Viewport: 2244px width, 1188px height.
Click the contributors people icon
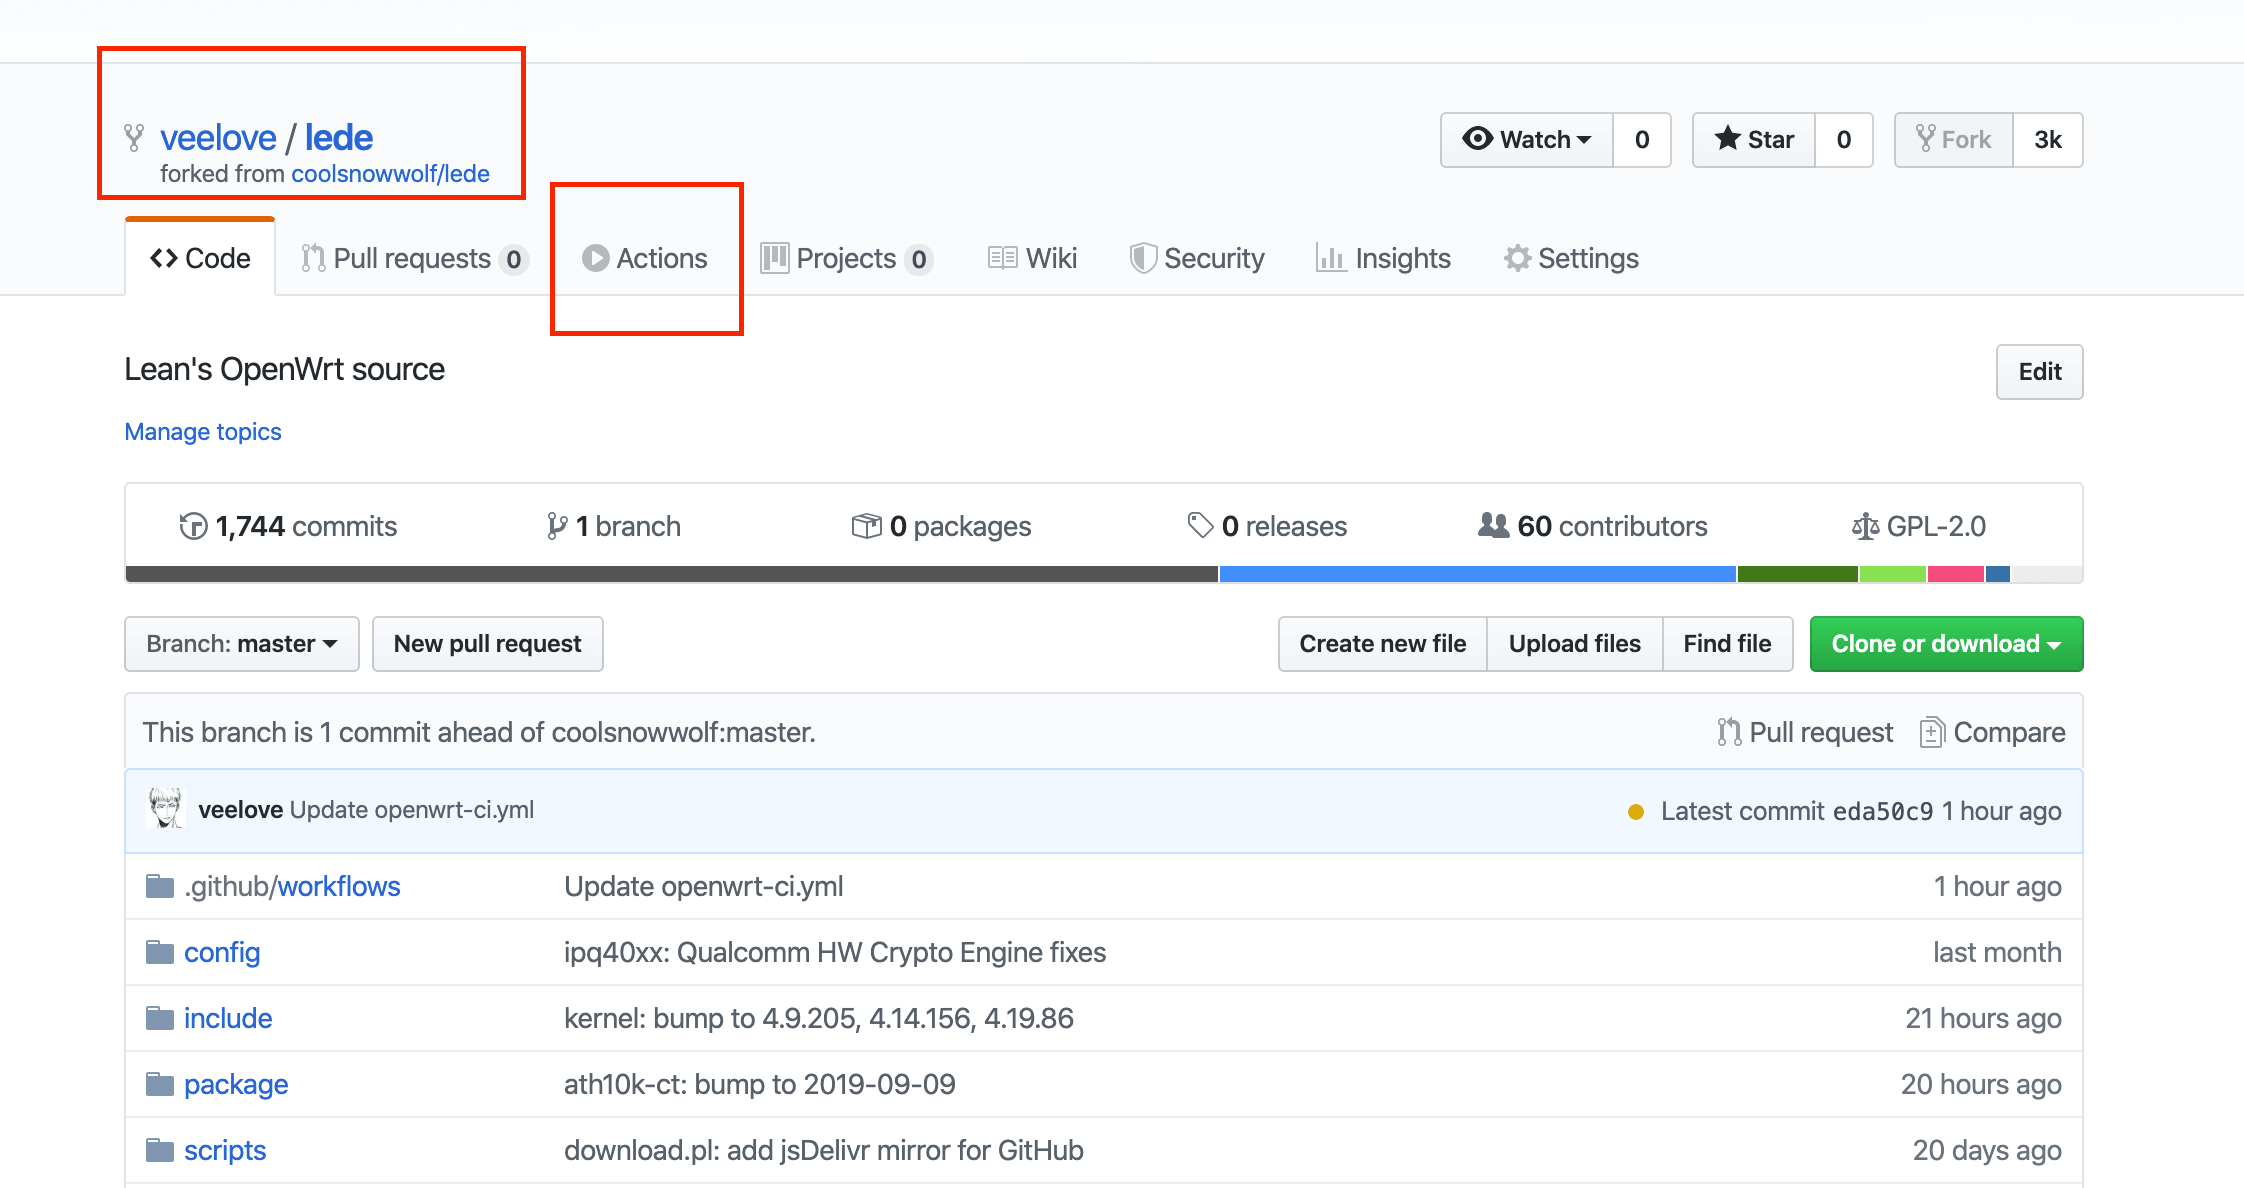click(x=1492, y=525)
